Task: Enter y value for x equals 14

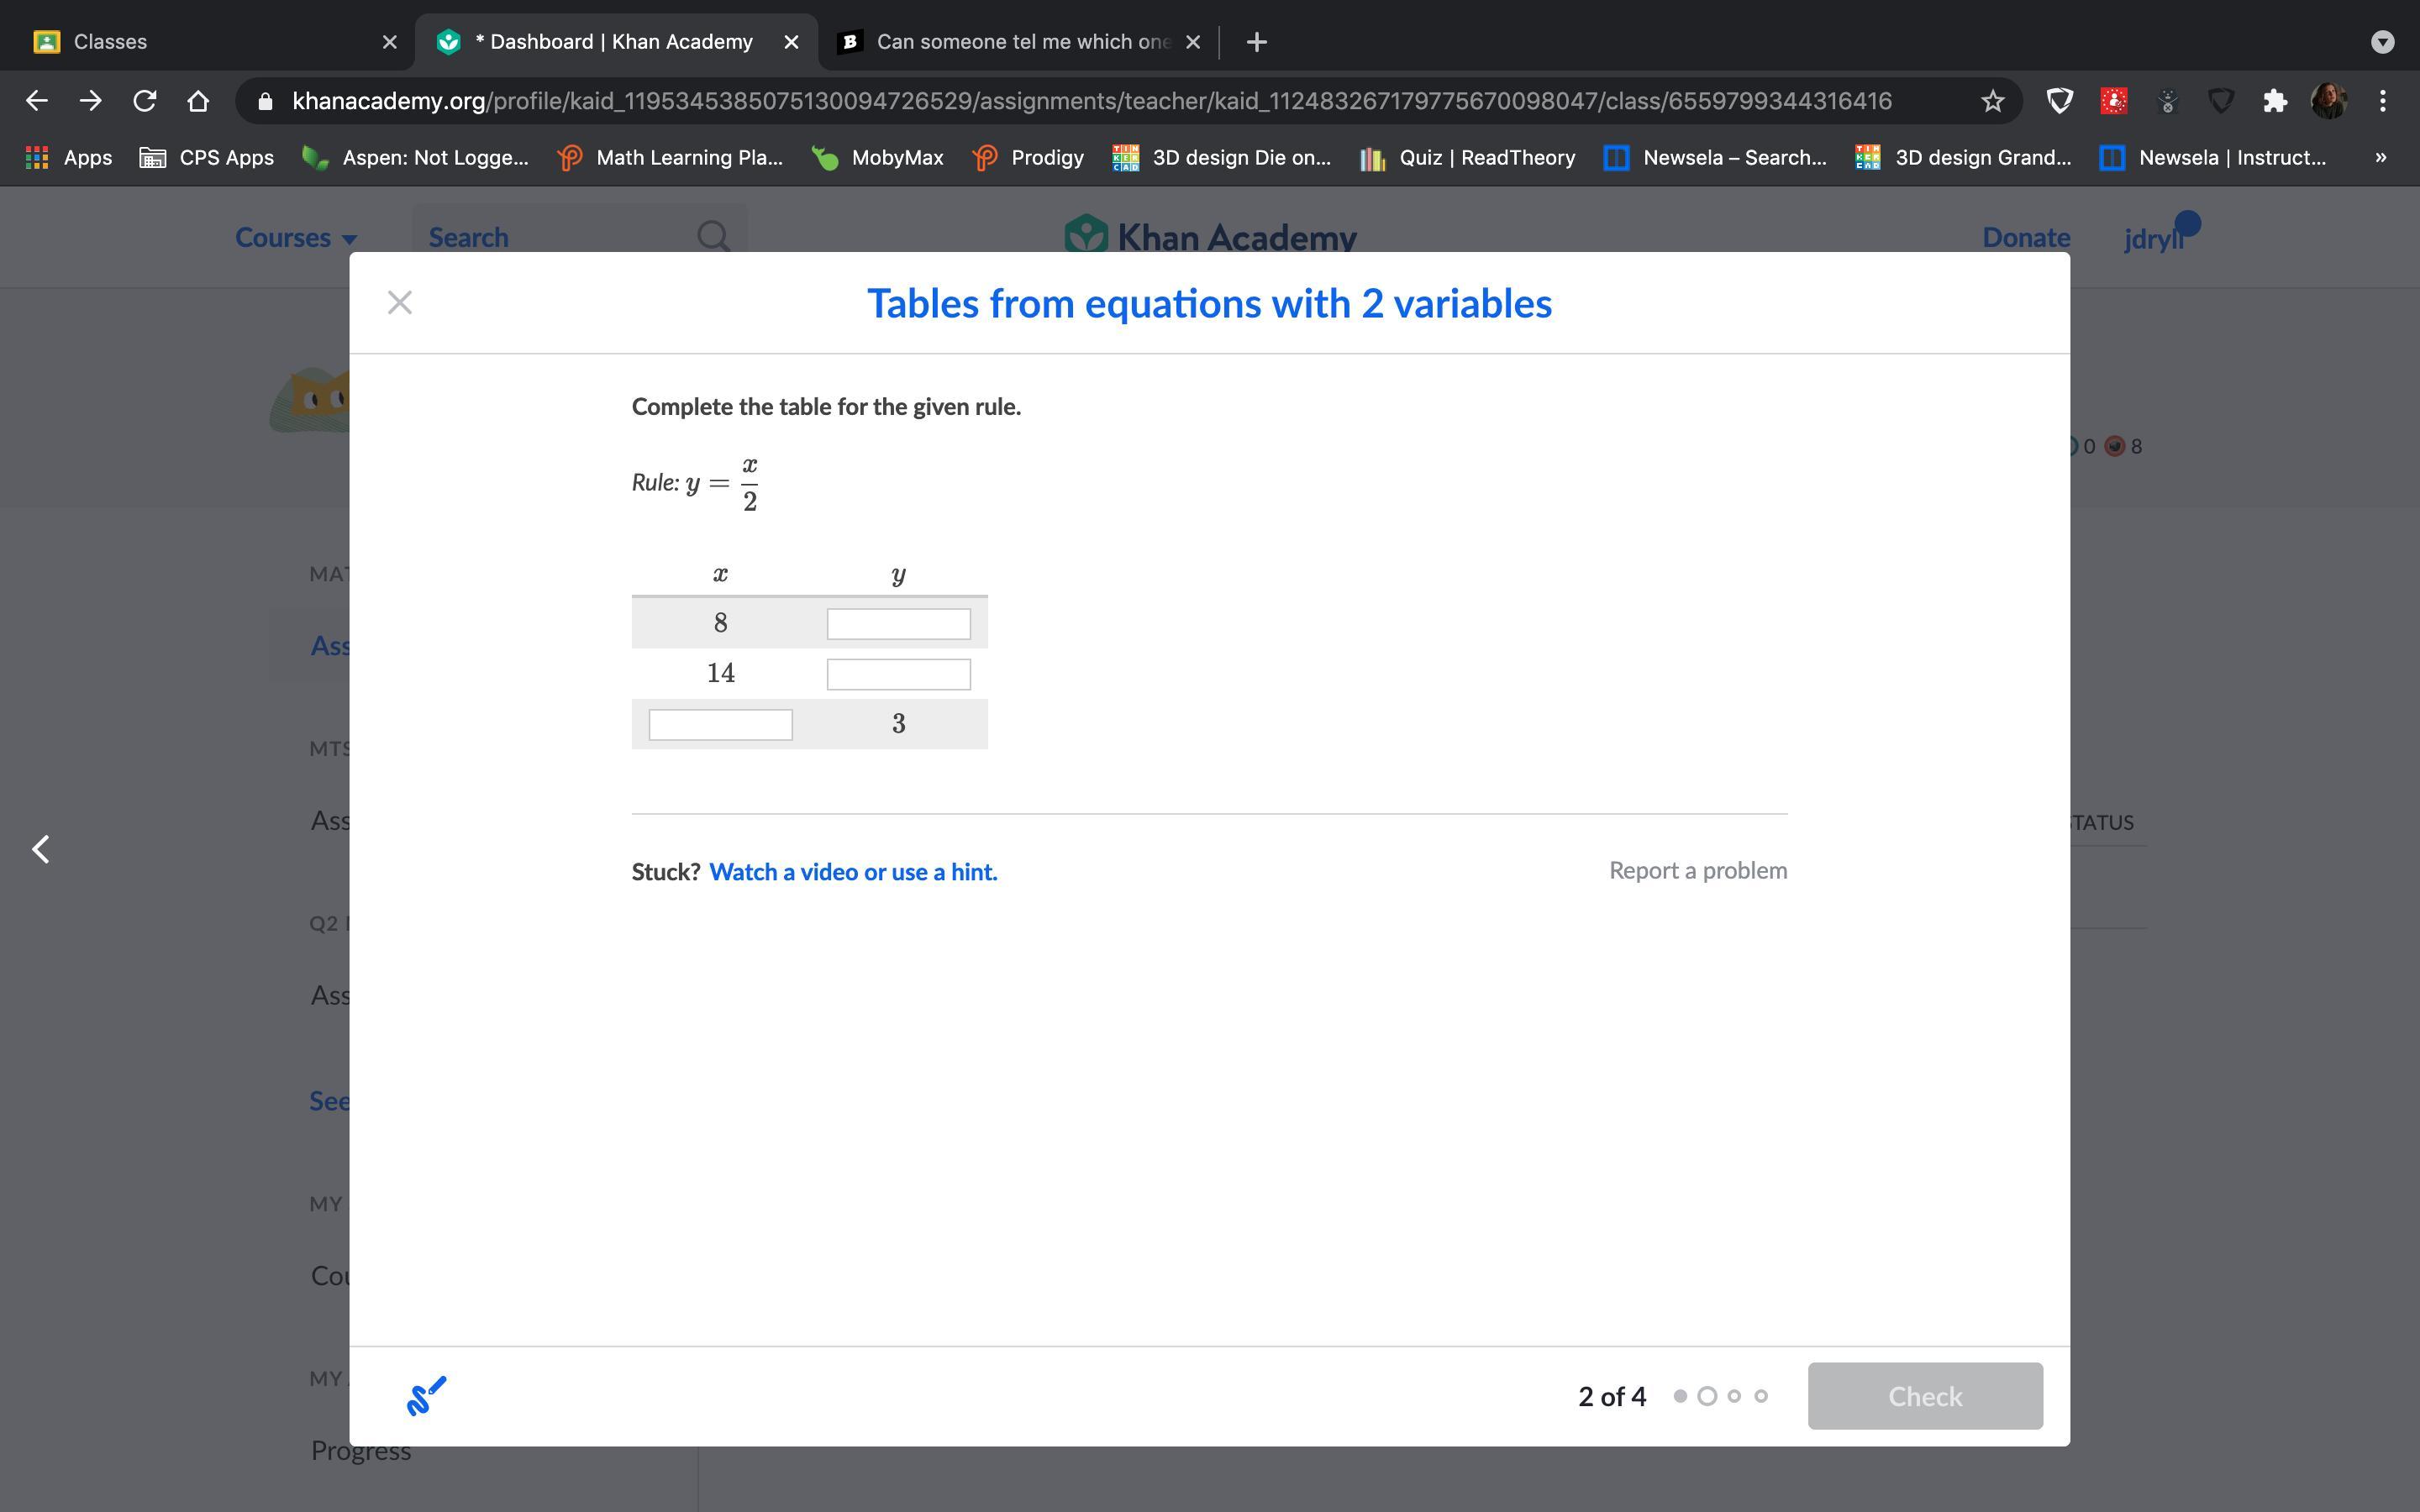Action: (x=898, y=674)
